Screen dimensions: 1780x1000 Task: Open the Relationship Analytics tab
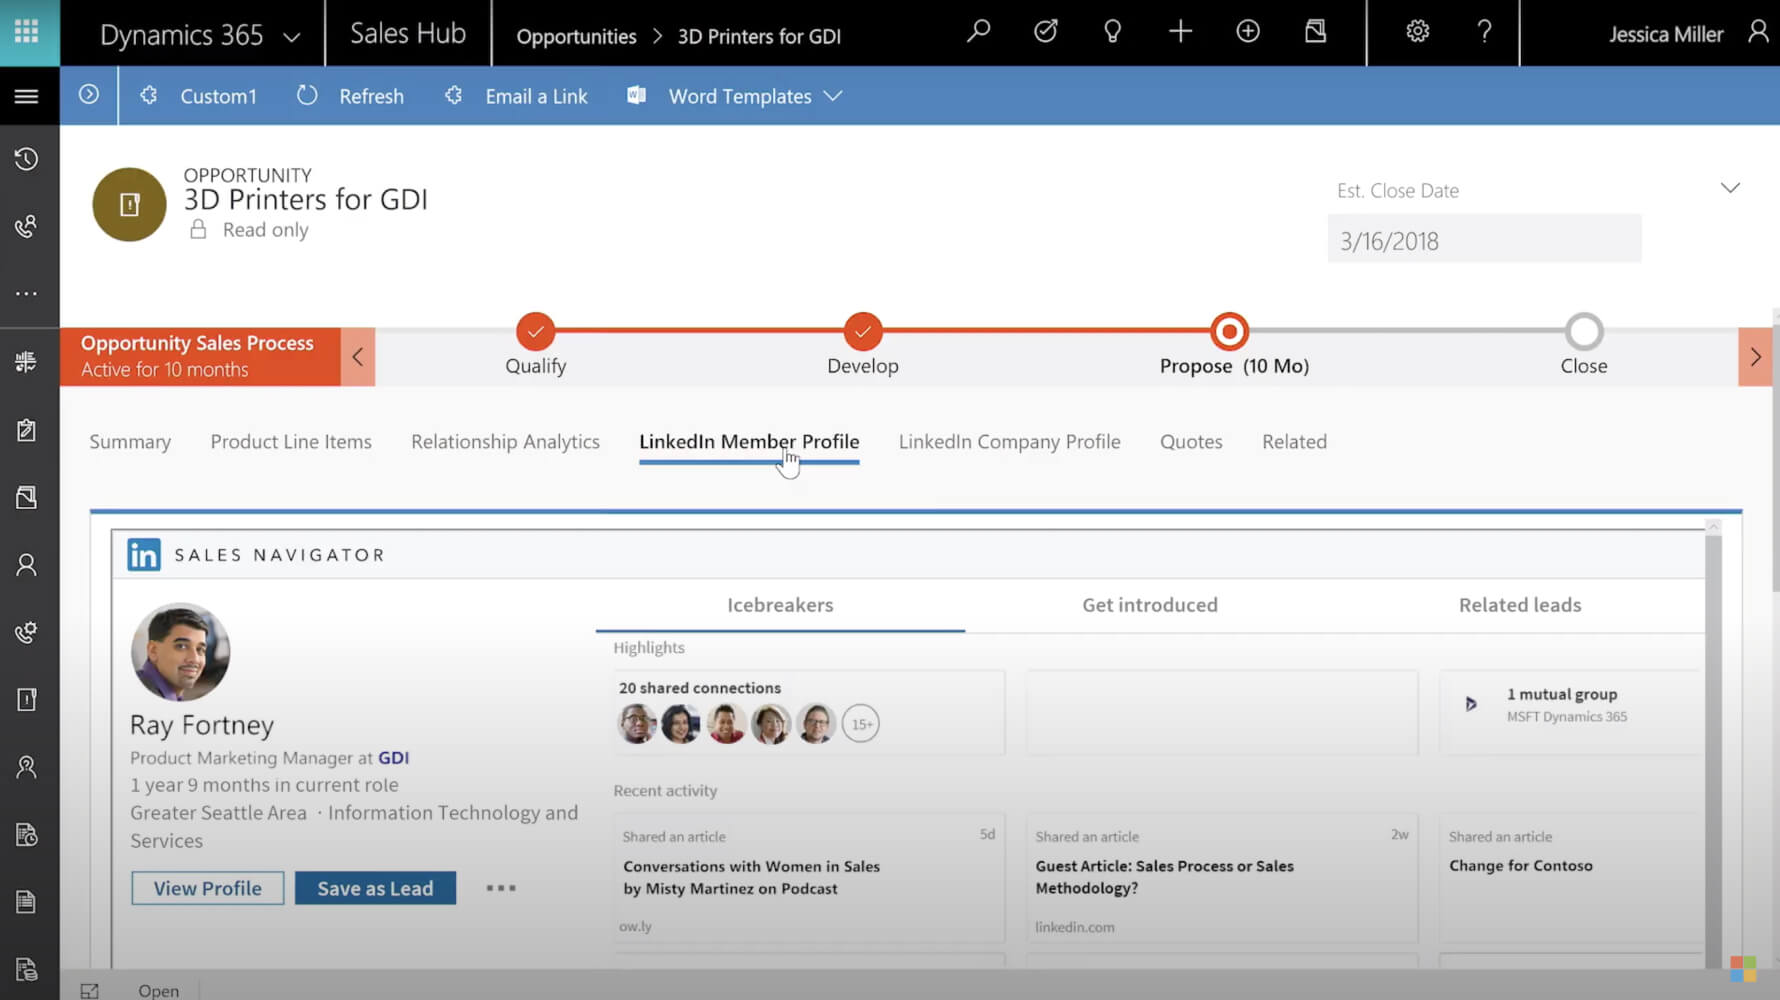point(505,441)
